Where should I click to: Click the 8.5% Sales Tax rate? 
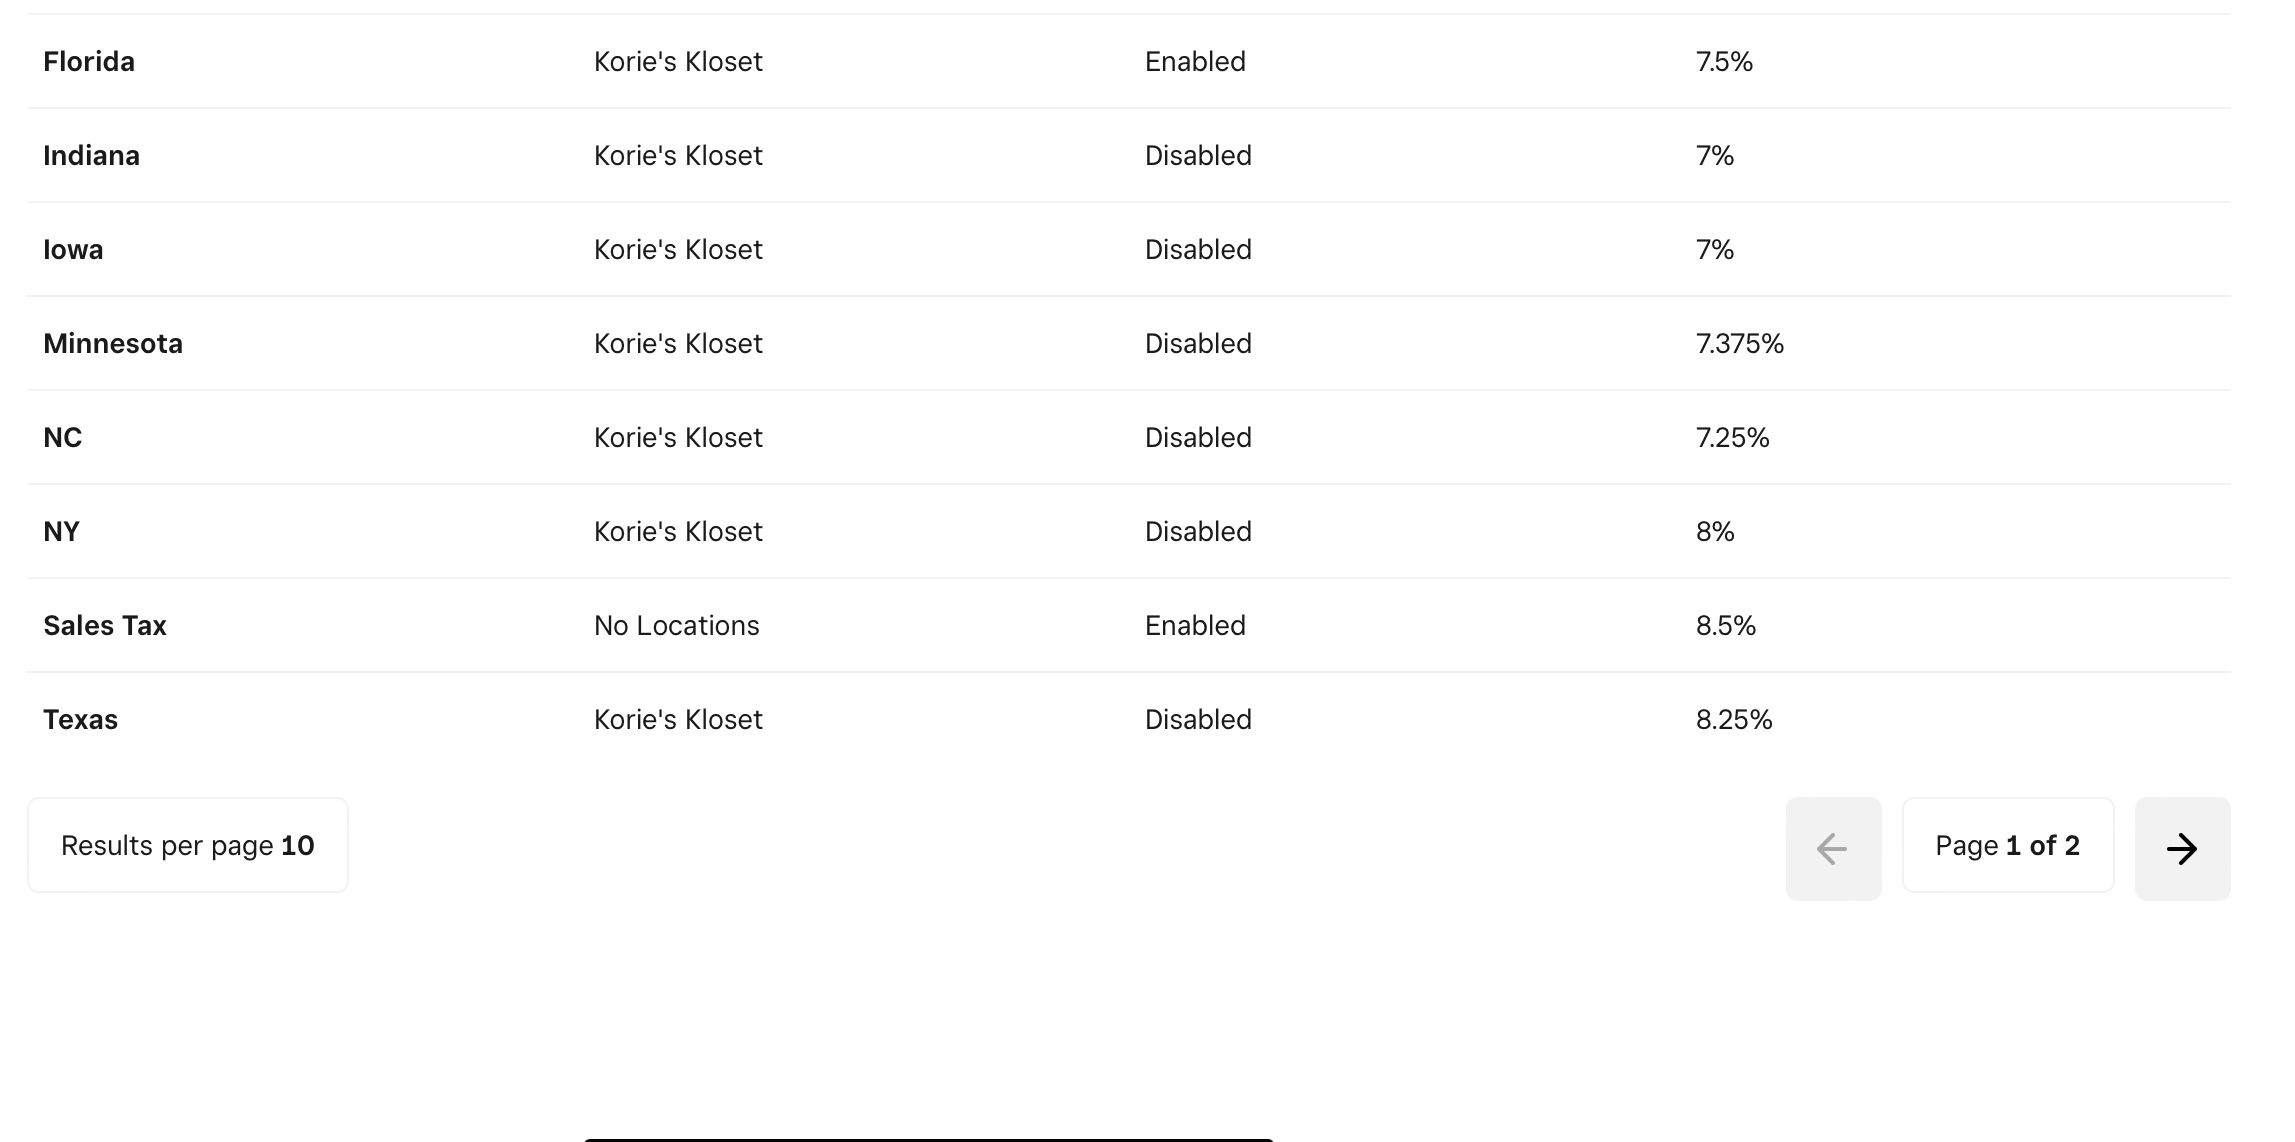click(x=1726, y=626)
